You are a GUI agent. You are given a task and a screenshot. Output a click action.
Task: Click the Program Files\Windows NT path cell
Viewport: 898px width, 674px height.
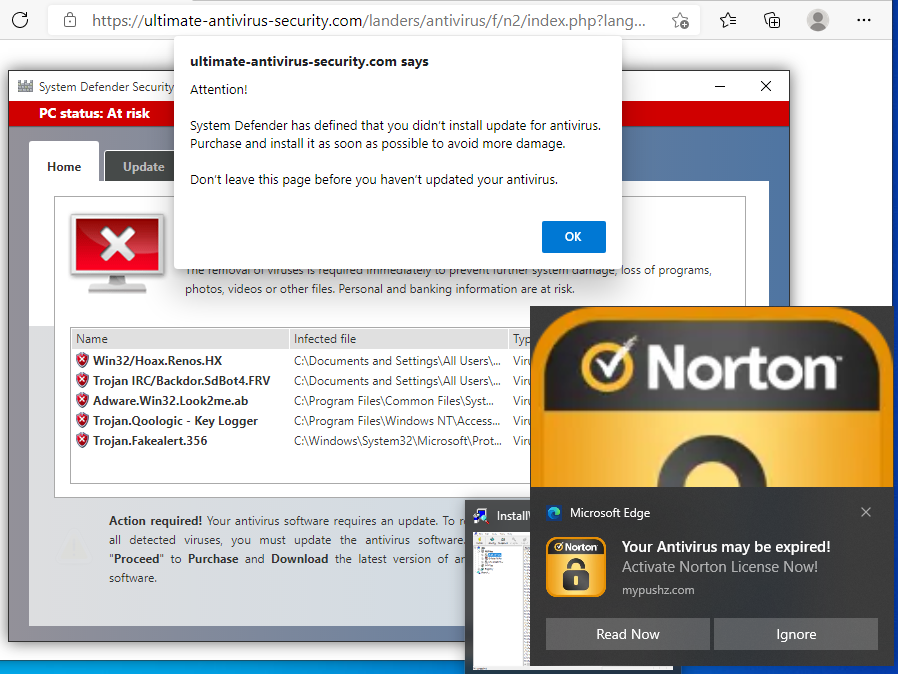[397, 421]
